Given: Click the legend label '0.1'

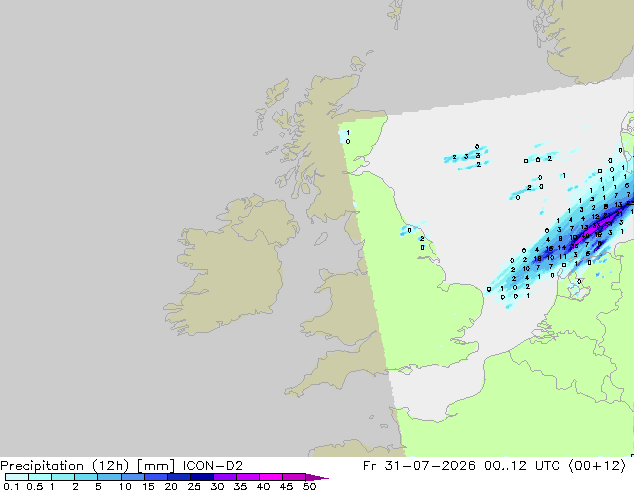Looking at the screenshot, I should tap(11, 486).
